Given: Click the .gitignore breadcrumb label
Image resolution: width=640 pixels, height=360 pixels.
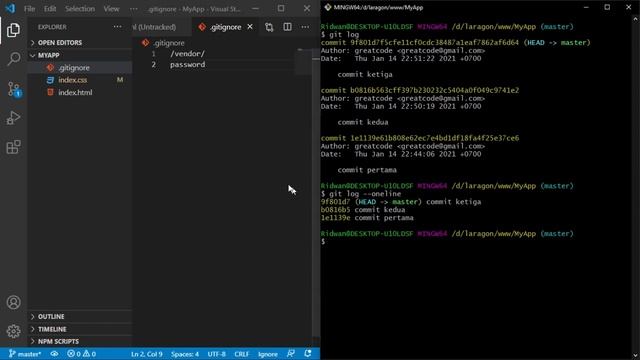Looking at the screenshot, I should tap(169, 43).
